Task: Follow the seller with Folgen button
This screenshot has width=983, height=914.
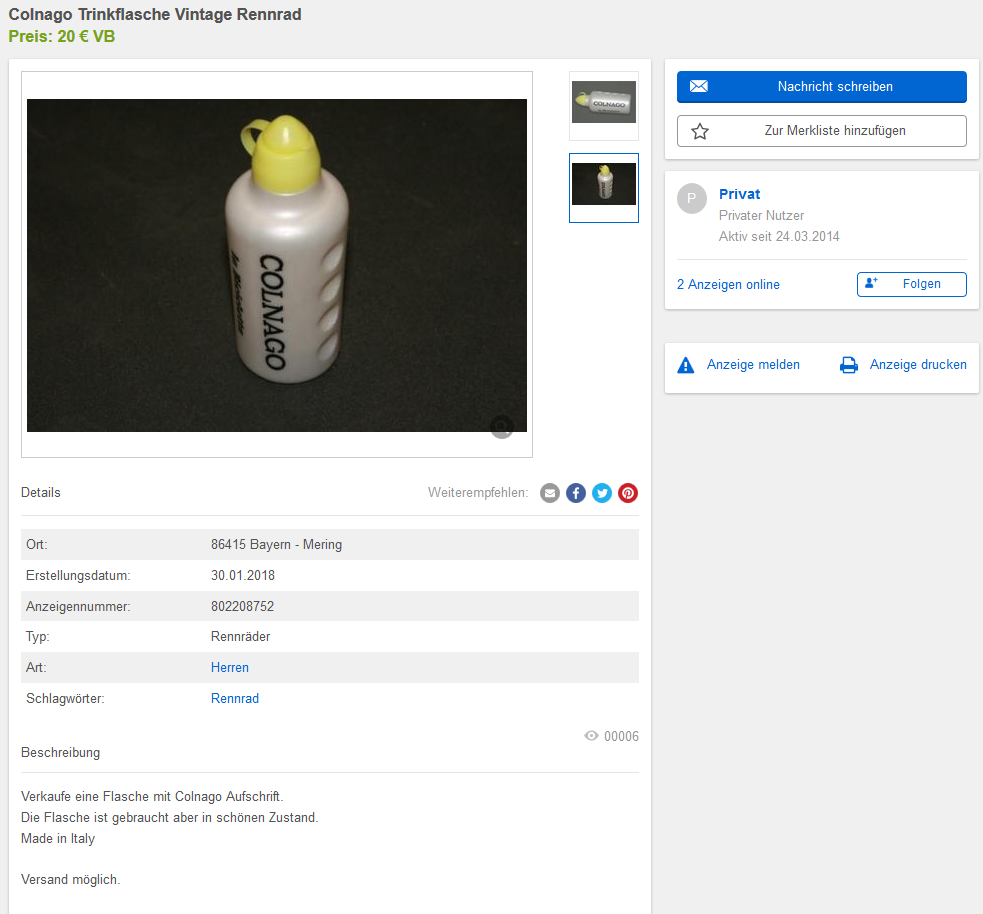Action: point(912,284)
